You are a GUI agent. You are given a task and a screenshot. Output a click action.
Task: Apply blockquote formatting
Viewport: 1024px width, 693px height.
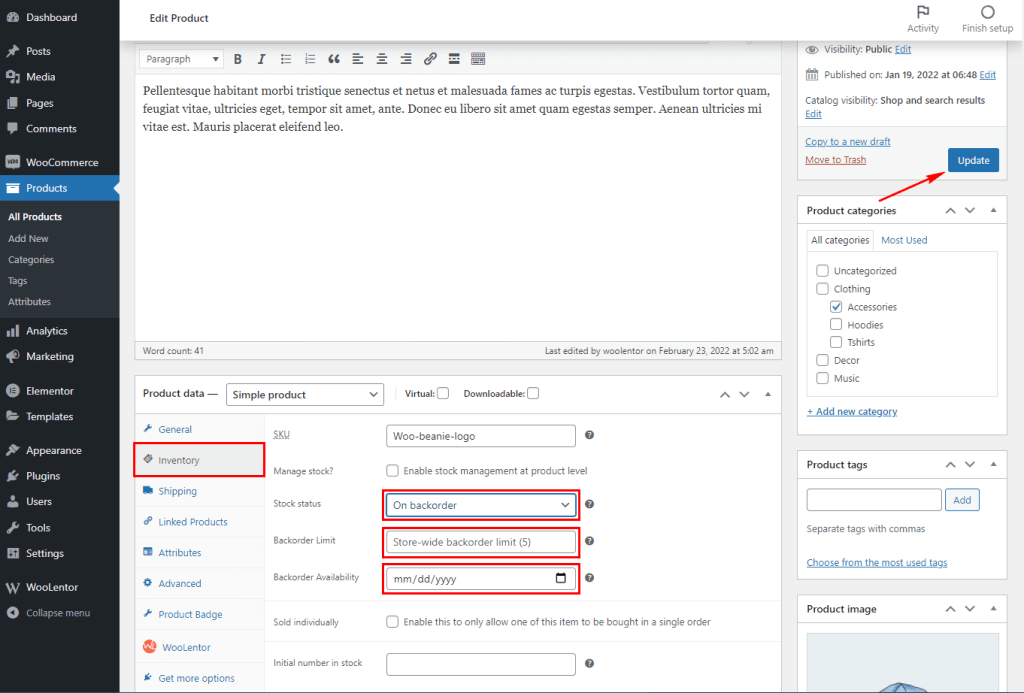tap(334, 59)
